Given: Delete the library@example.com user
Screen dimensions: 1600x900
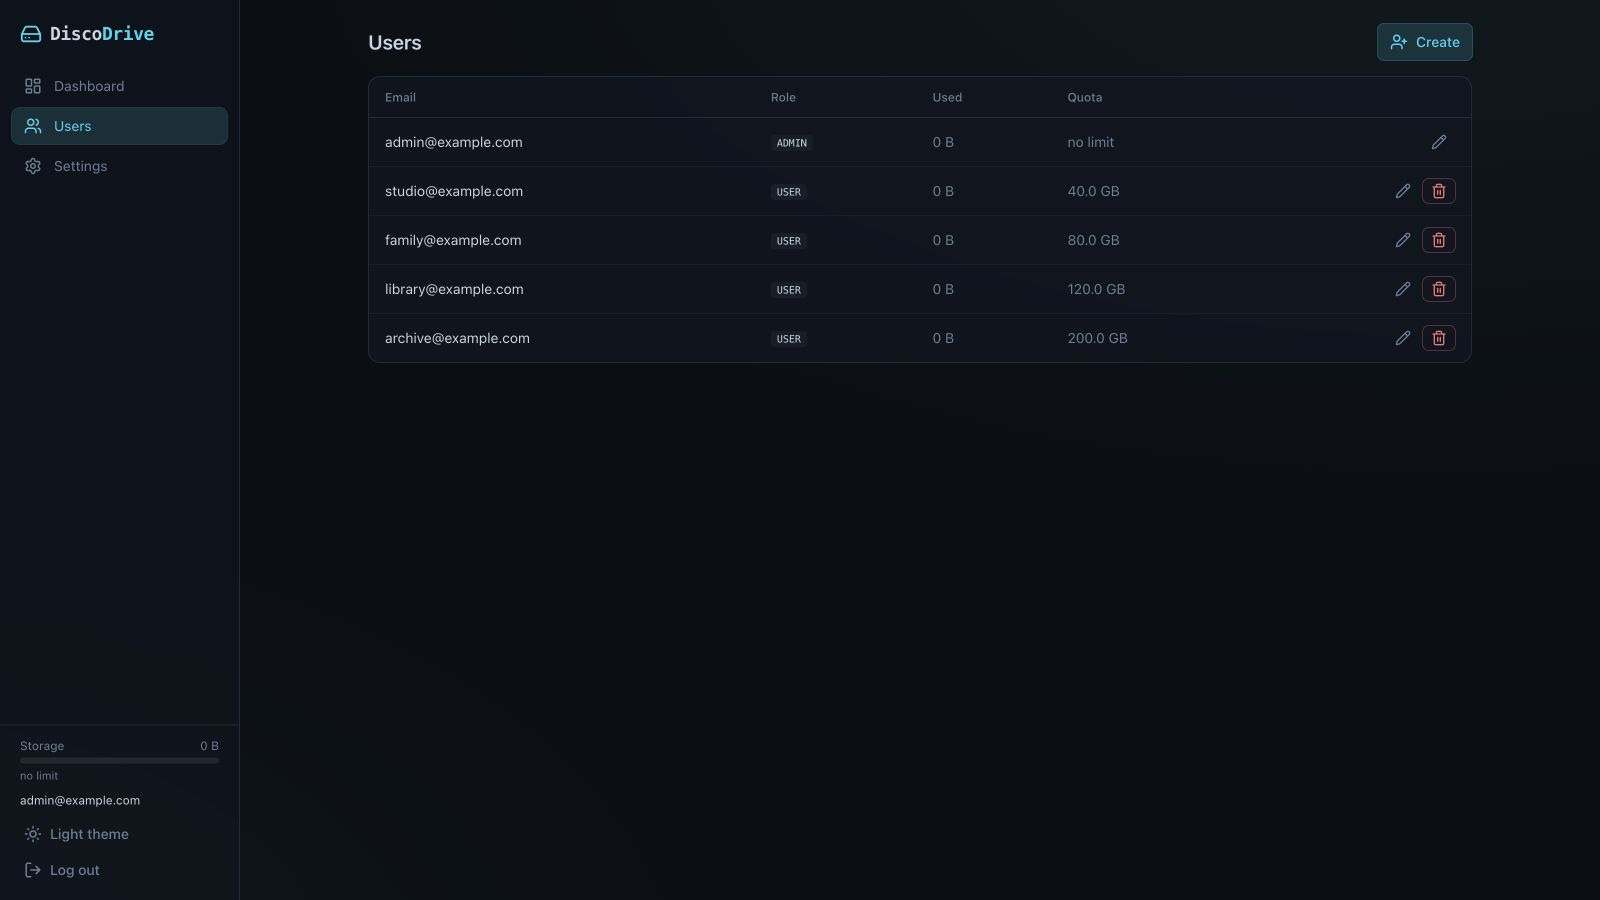Looking at the screenshot, I should click(1438, 289).
